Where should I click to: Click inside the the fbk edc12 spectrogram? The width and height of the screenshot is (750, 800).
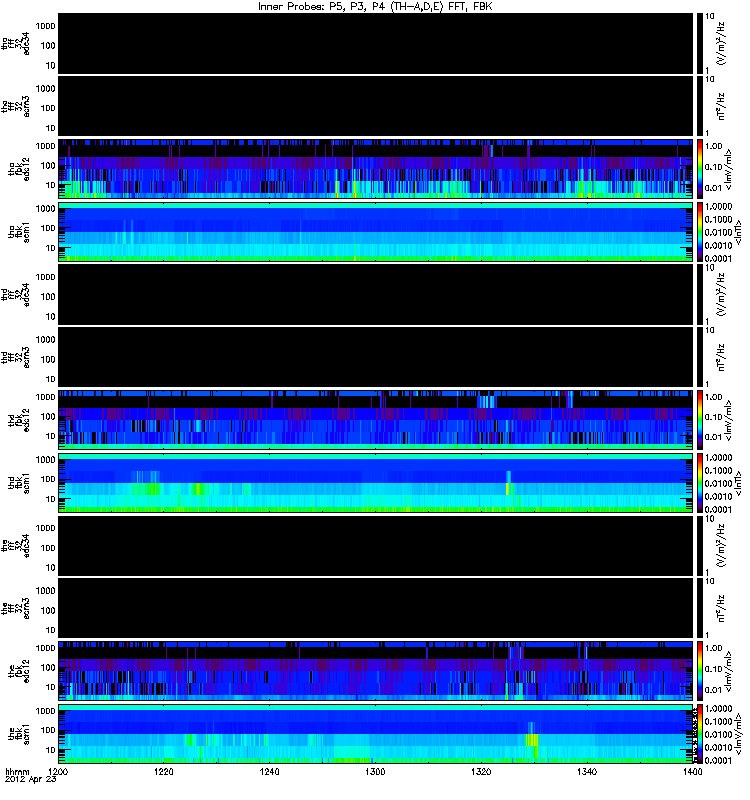click(x=376, y=671)
